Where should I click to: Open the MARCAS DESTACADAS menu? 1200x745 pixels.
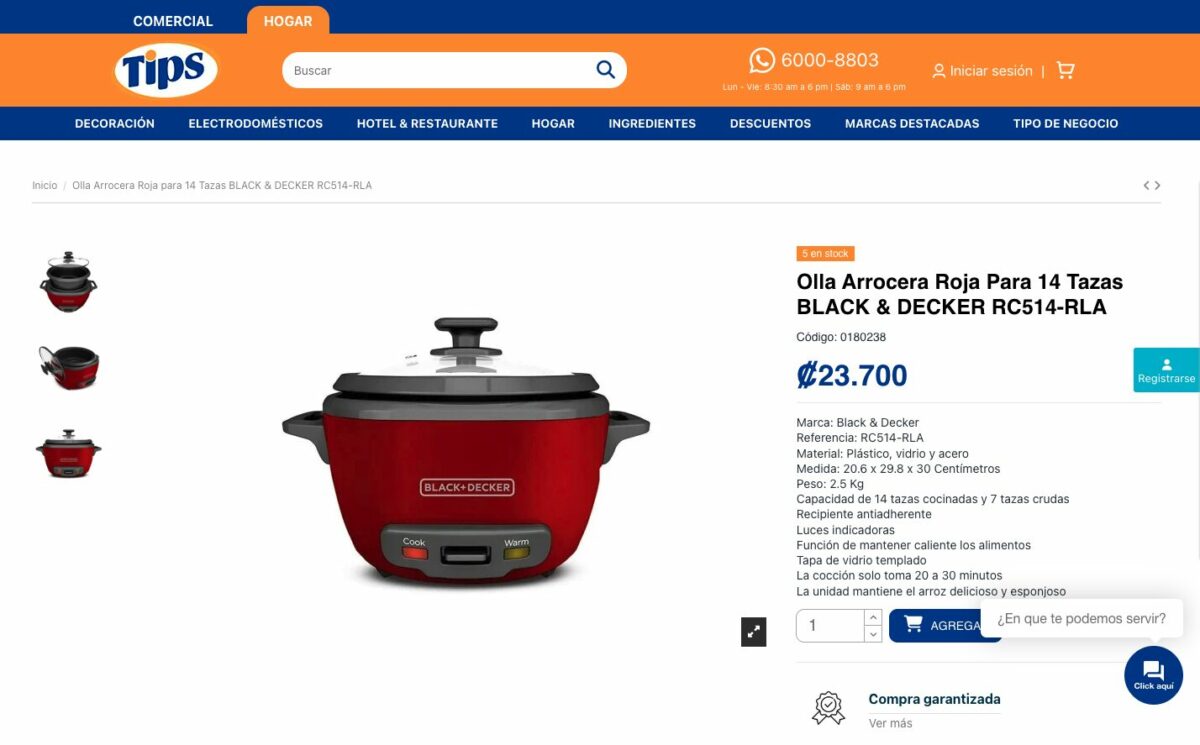pos(912,123)
